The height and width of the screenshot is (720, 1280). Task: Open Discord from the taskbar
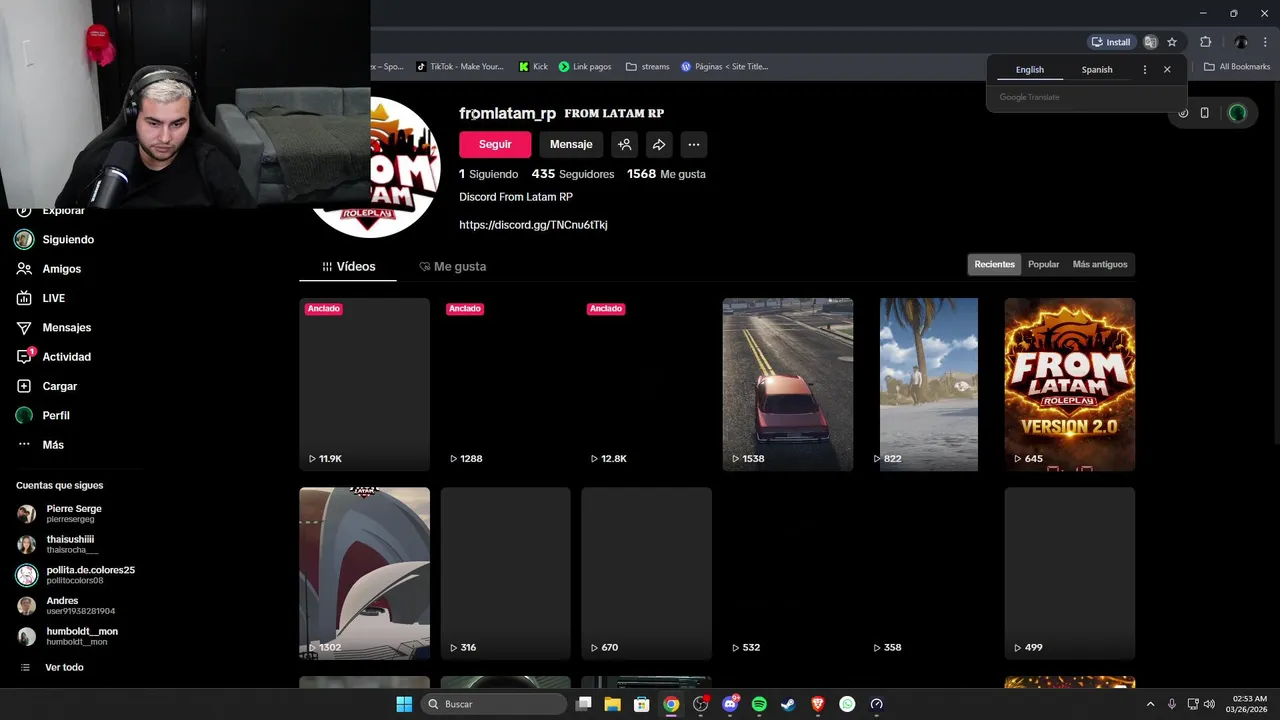click(730, 704)
